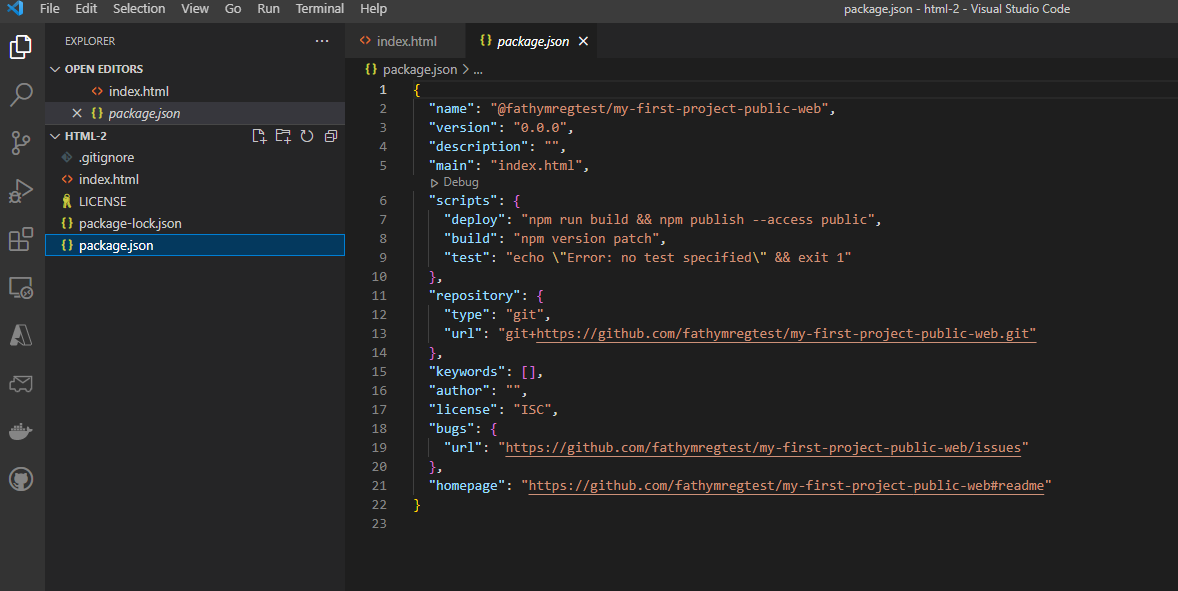Click package.json in the breadcrumb
Viewport: 1178px width, 591px height.
419,70
